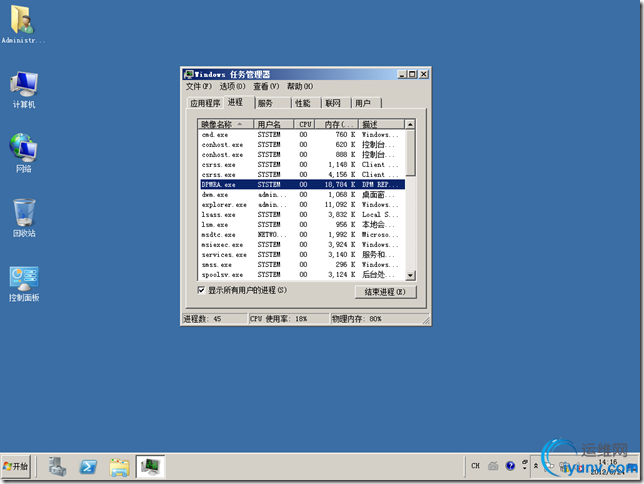The height and width of the screenshot is (484, 644).
Task: Select the csrss.exe row using 1,148 K
Action: pos(302,165)
